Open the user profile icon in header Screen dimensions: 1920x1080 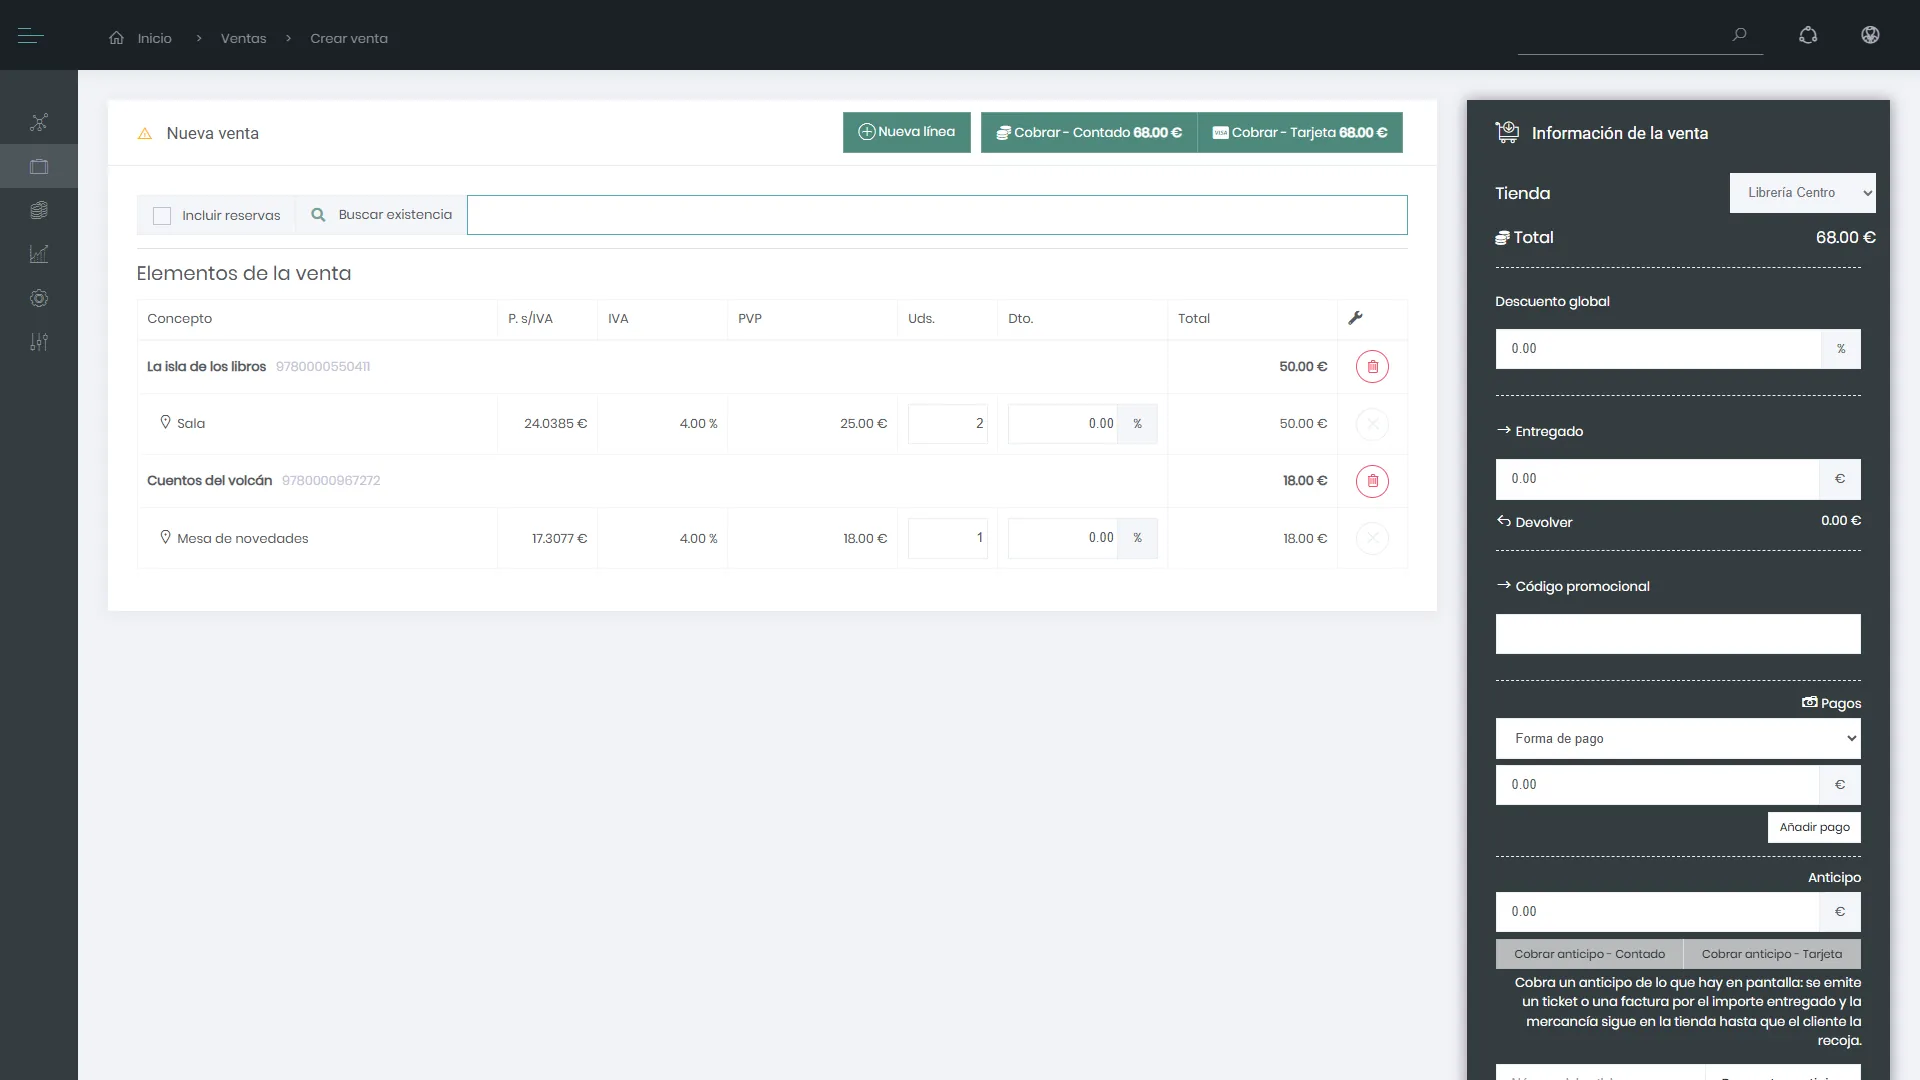1870,36
